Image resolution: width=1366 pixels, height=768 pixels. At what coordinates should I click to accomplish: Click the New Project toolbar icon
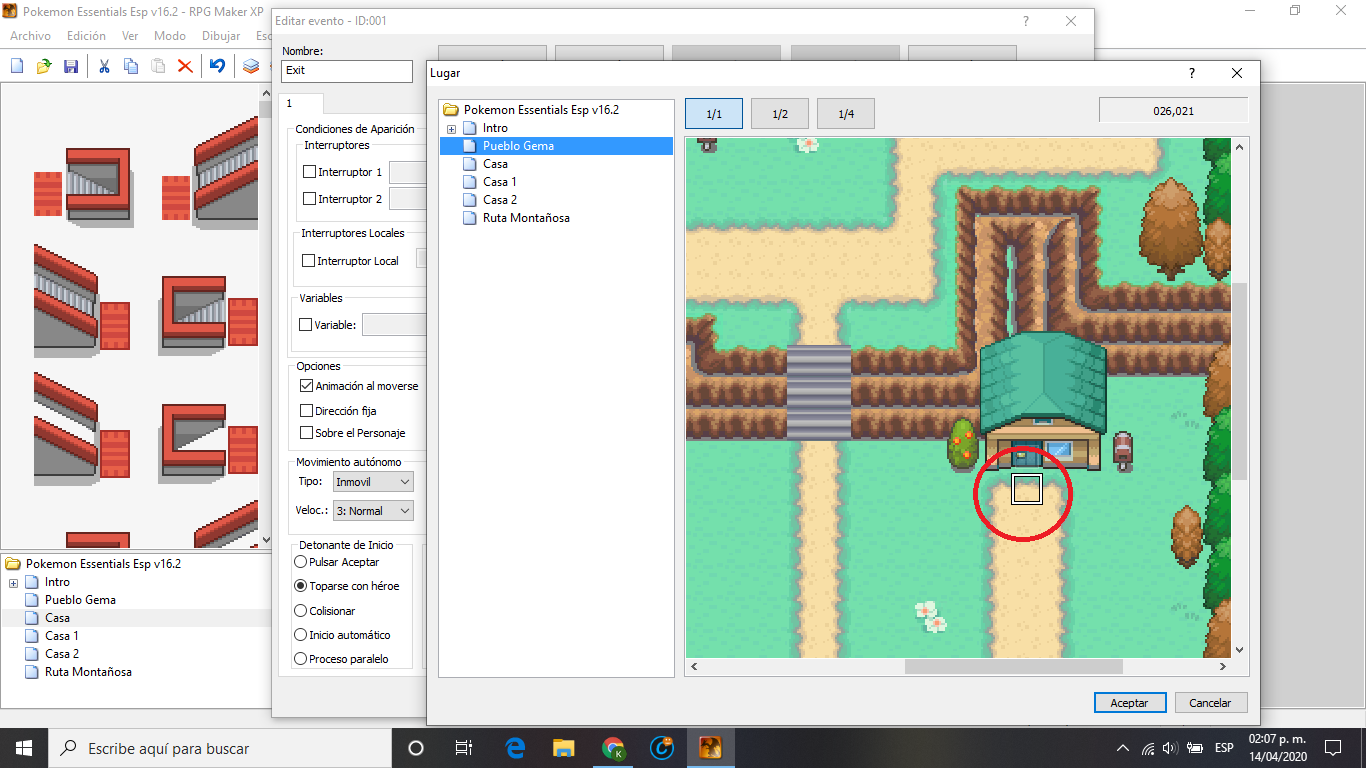pyautogui.click(x=17, y=66)
